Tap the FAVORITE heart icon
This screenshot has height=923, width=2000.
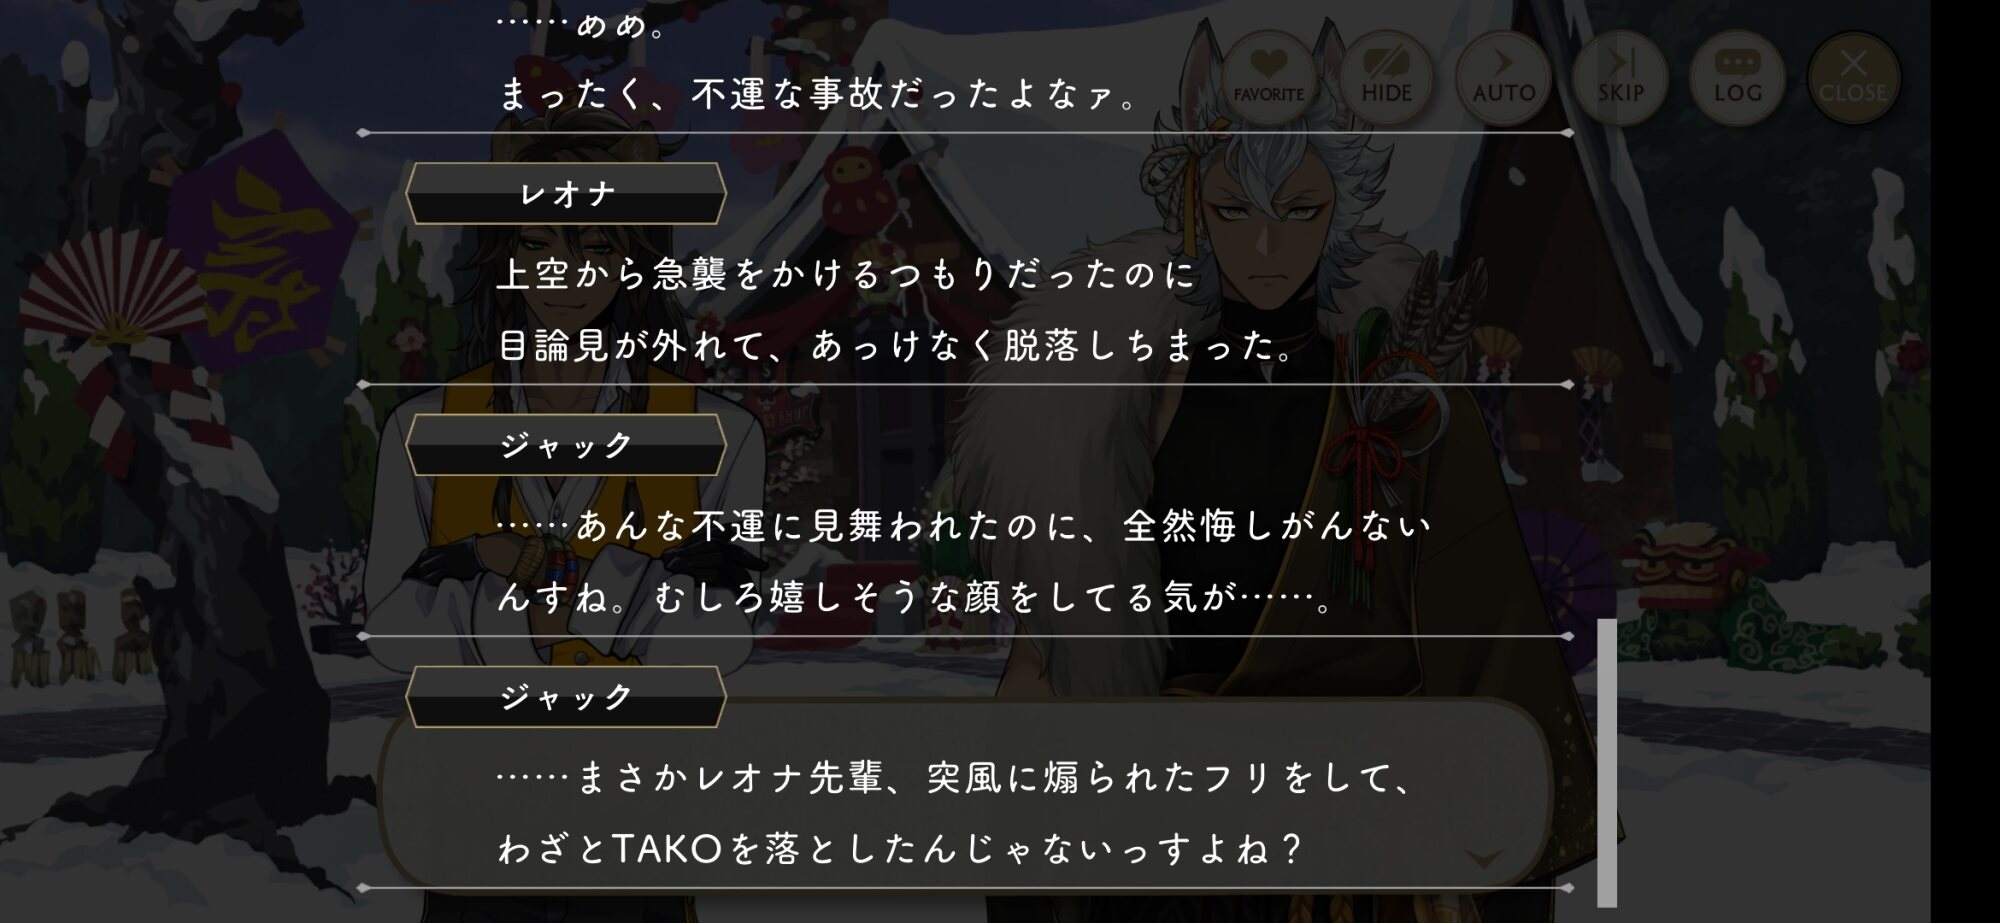[1268, 77]
